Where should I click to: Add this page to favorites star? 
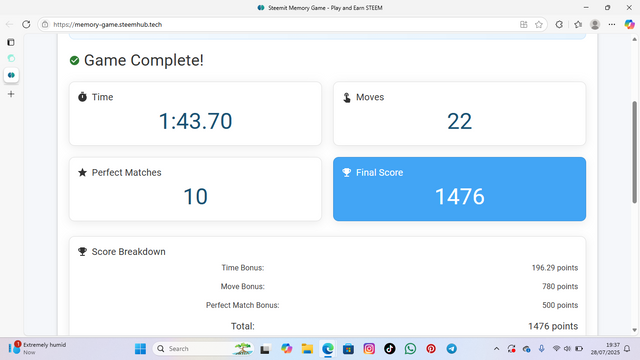[x=539, y=24]
